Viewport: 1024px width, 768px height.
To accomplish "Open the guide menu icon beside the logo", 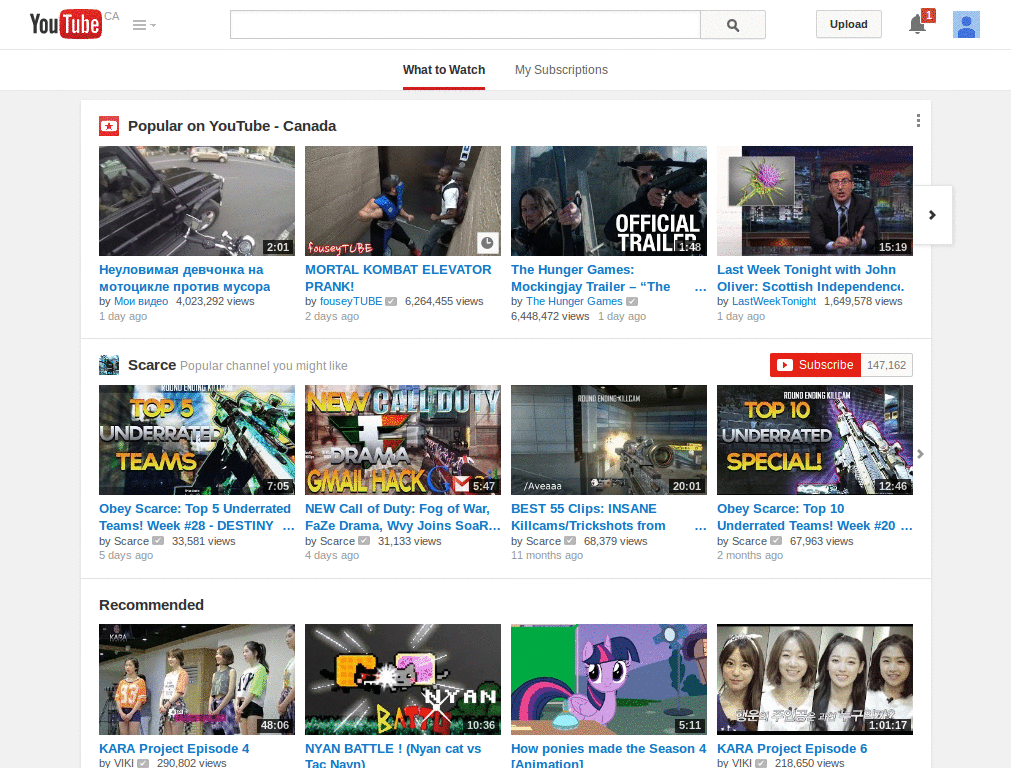I will coord(144,25).
